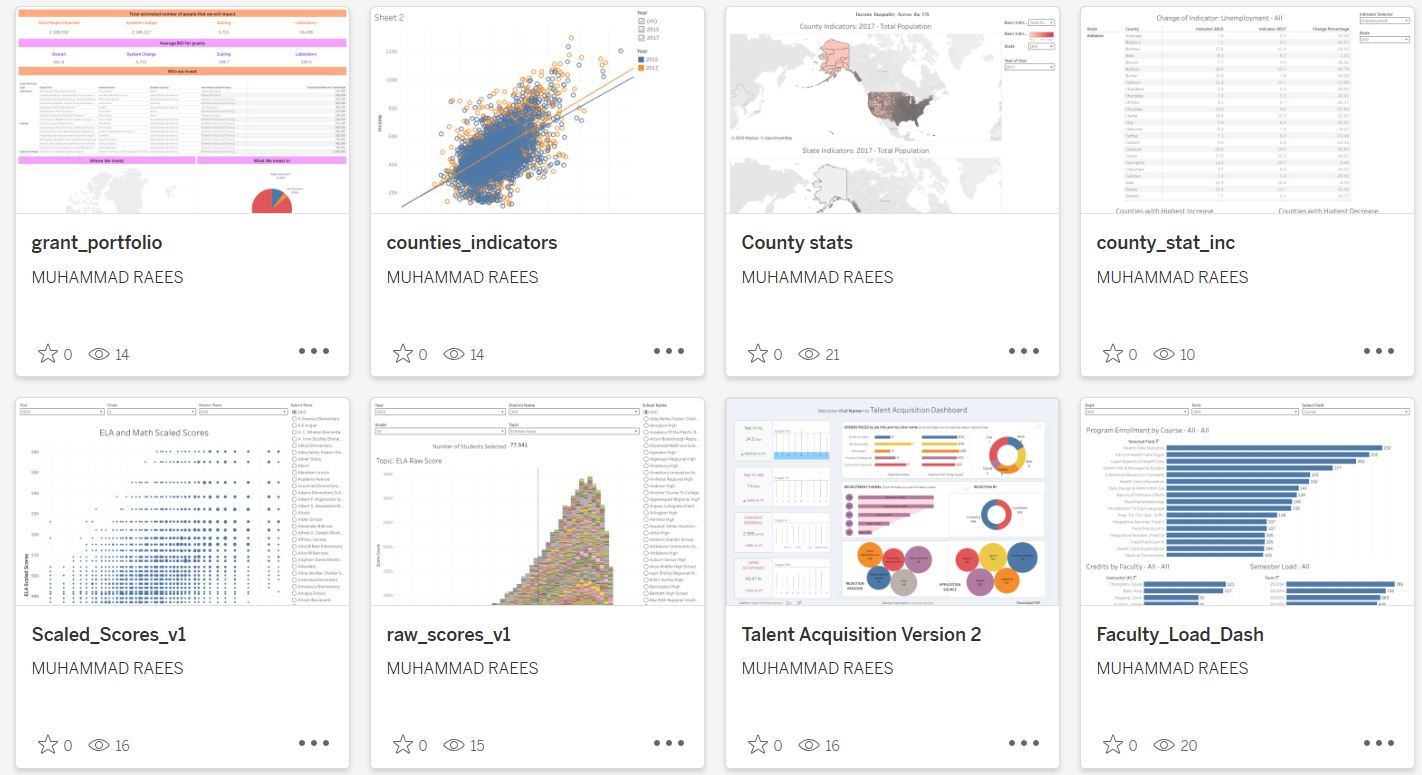This screenshot has width=1422, height=775.
Task: Open the counties_indicators workbook title
Action: point(472,243)
